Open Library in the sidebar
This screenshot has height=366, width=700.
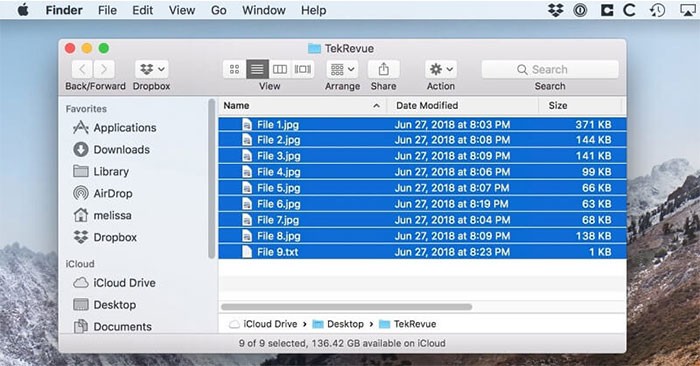[101, 171]
